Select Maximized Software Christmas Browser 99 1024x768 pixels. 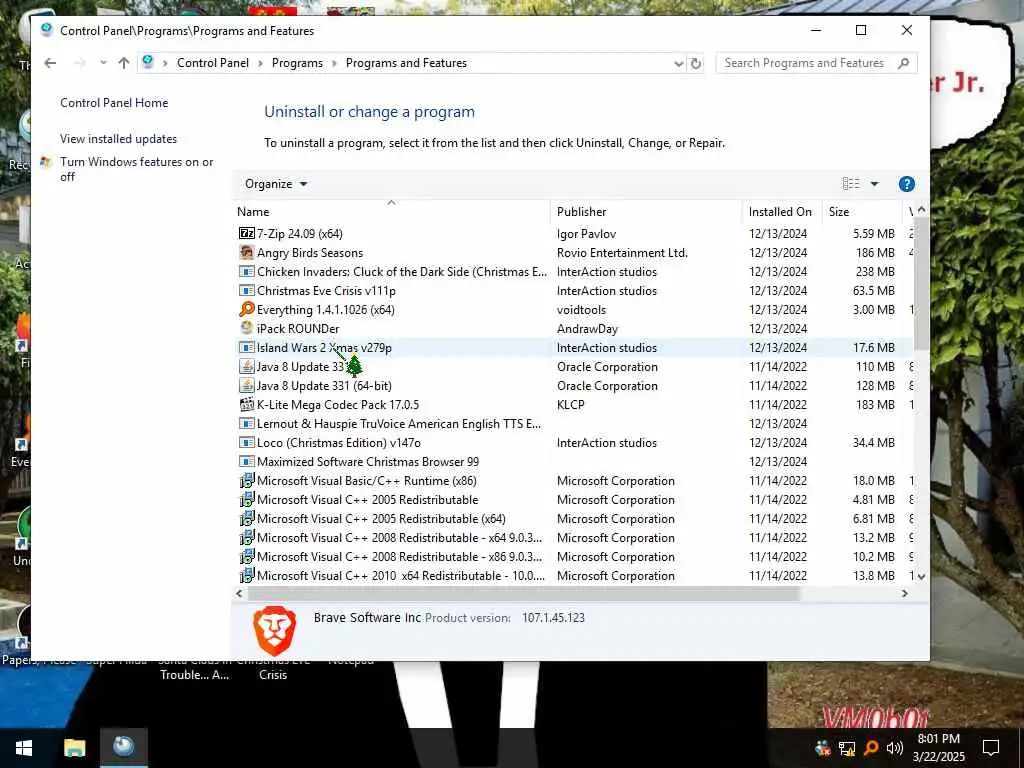[x=573, y=461]
